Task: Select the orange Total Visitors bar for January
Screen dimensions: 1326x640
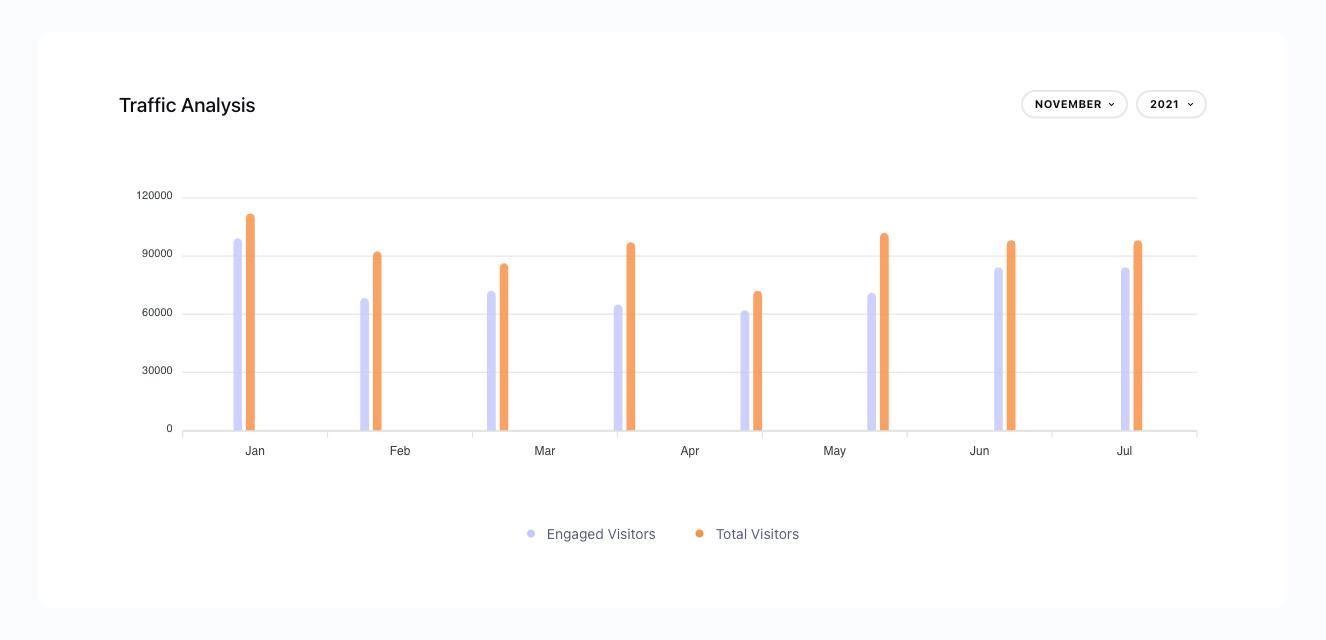Action: point(250,320)
